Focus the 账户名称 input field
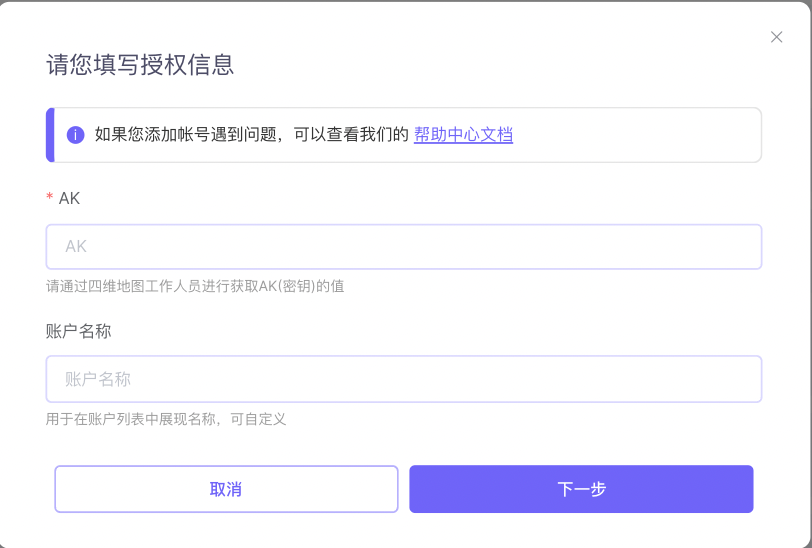The height and width of the screenshot is (548, 812). [x=404, y=379]
